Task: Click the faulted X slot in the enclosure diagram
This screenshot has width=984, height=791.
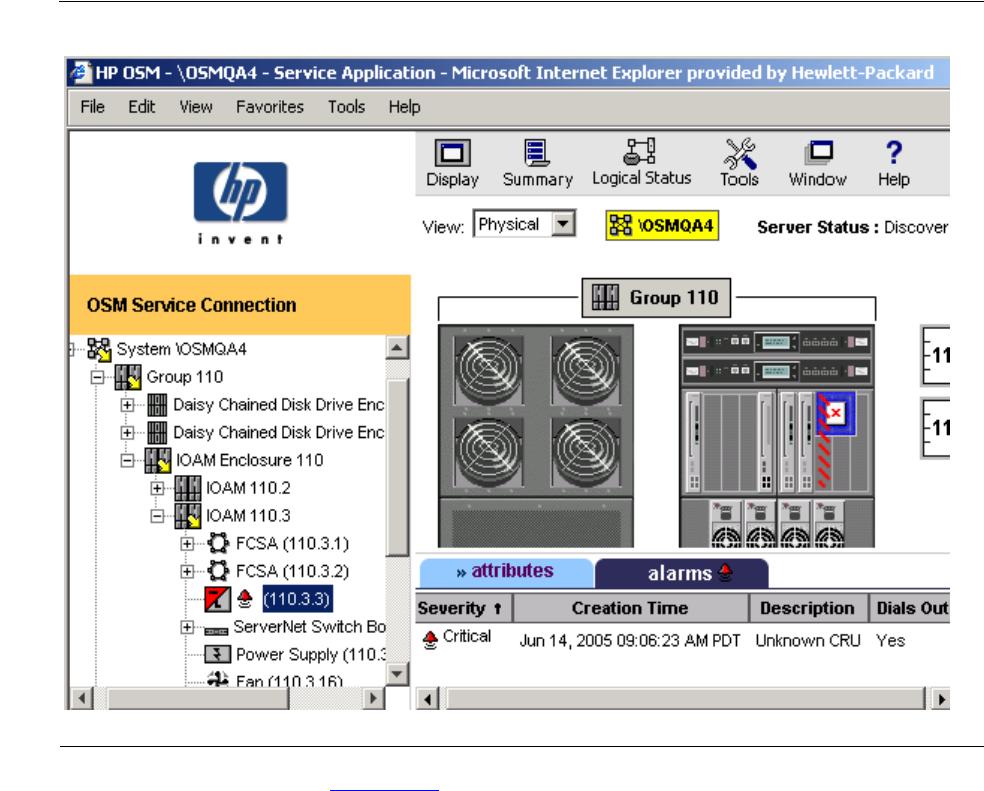Action: pyautogui.click(x=835, y=413)
